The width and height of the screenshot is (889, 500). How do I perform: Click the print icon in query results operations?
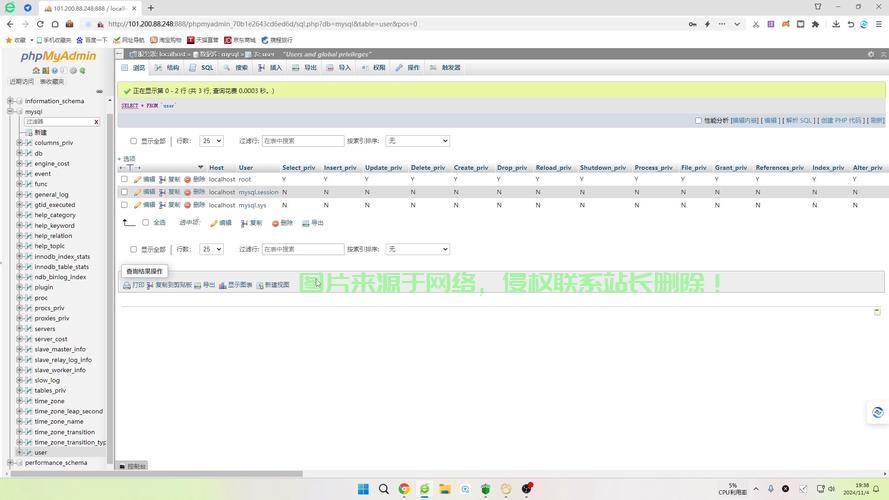(x=127, y=285)
